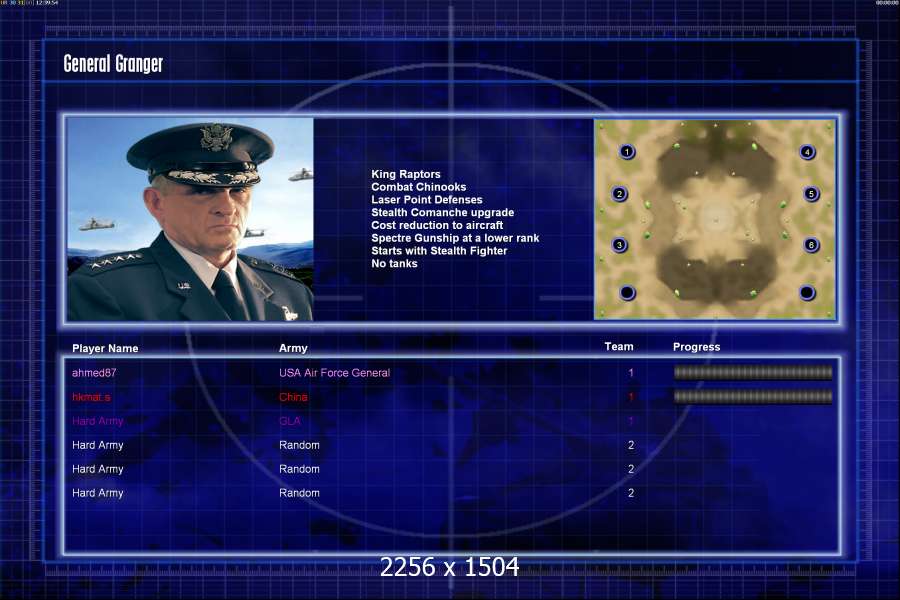Select start position 1 on the map
Viewport: 900px width, 600px height.
point(627,152)
